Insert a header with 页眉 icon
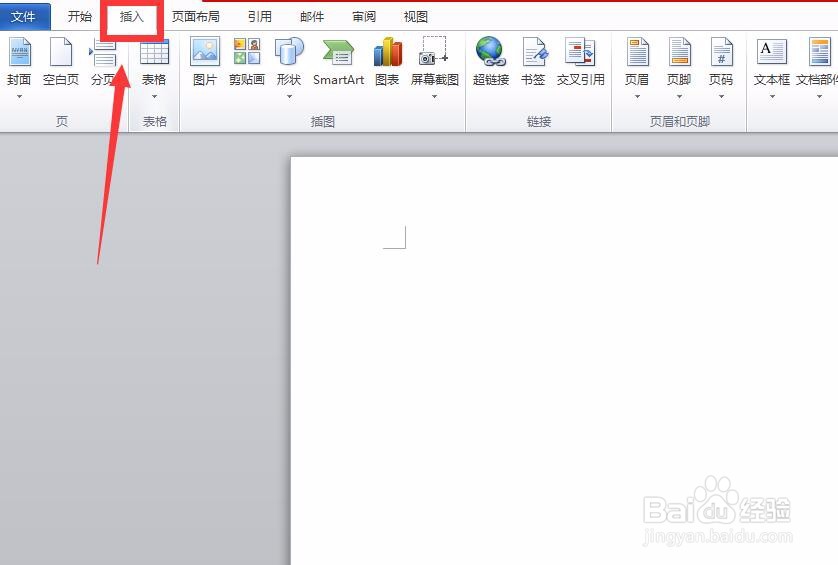The image size is (838, 565). click(637, 52)
